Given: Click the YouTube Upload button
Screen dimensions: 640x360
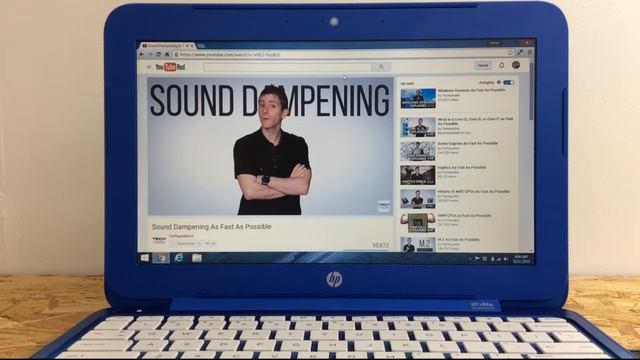Looking at the screenshot, I should click(483, 65).
